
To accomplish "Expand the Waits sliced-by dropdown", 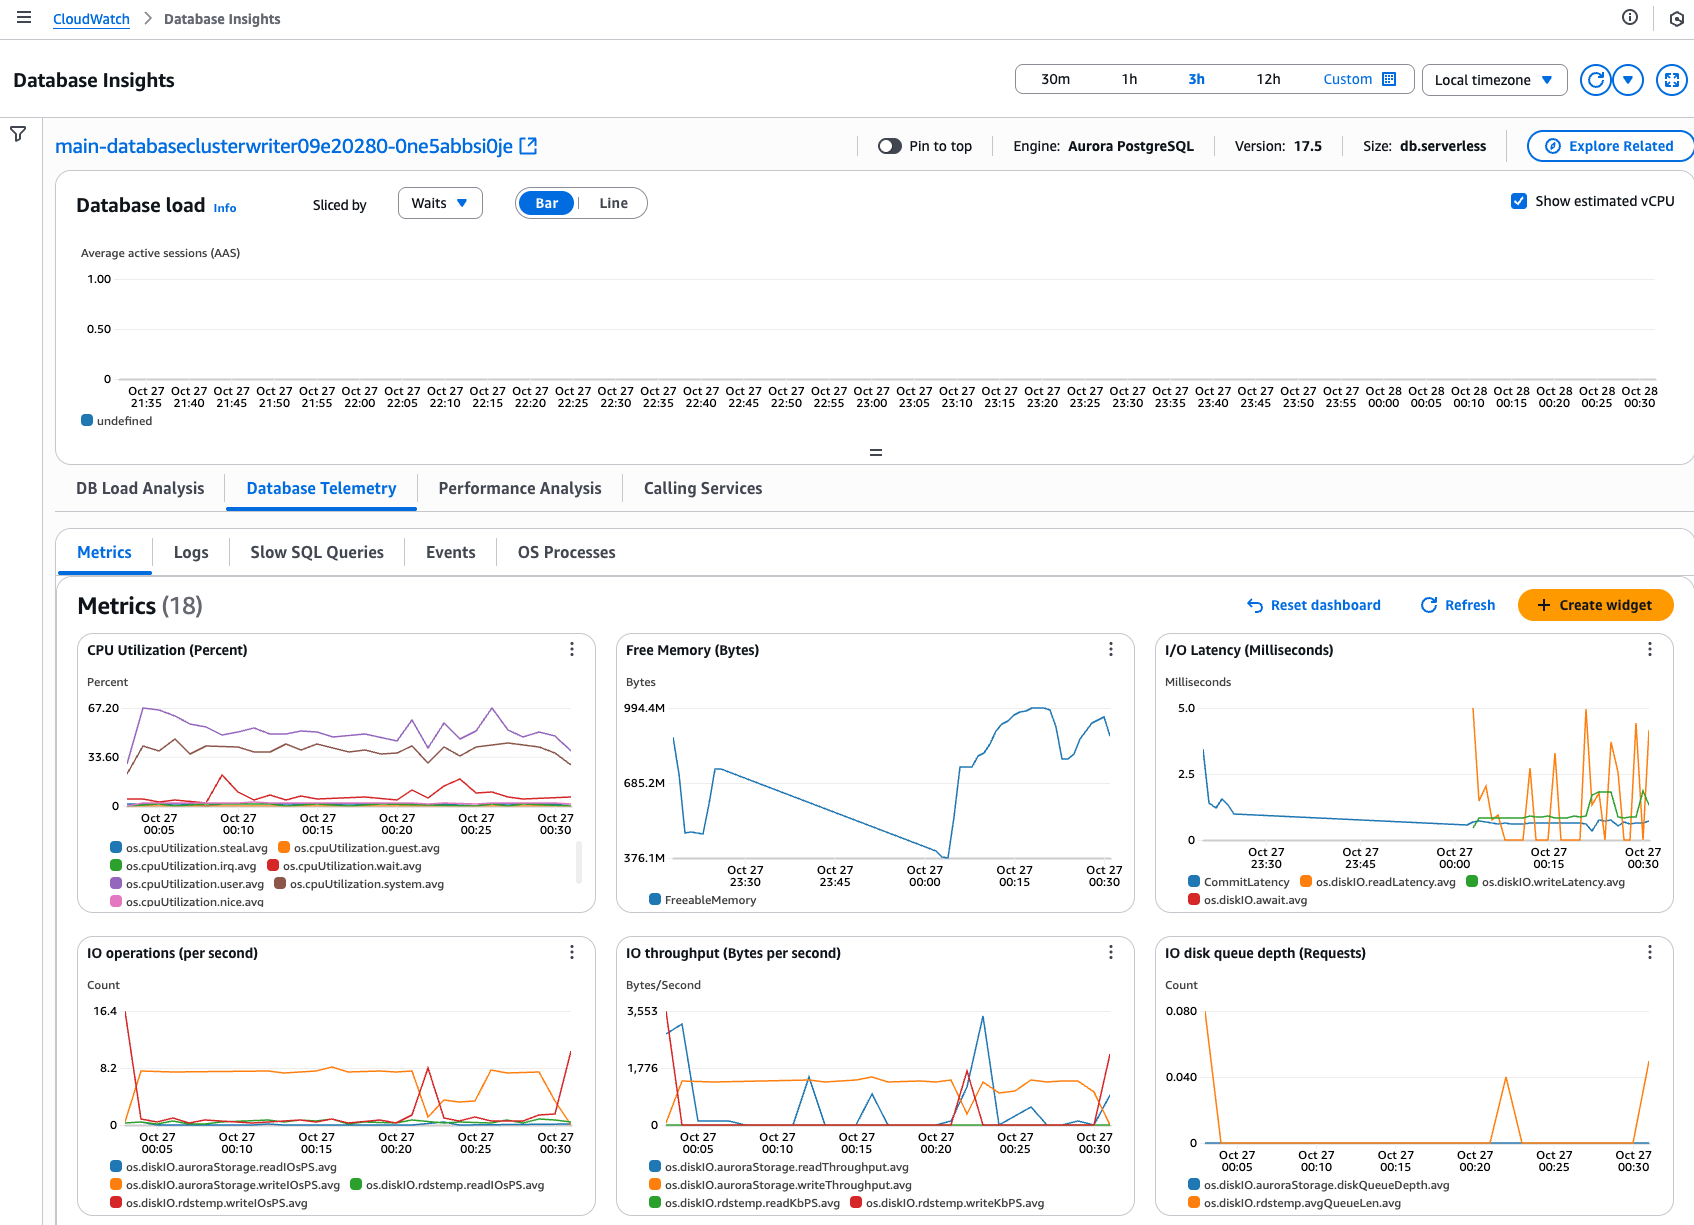I will [440, 203].
